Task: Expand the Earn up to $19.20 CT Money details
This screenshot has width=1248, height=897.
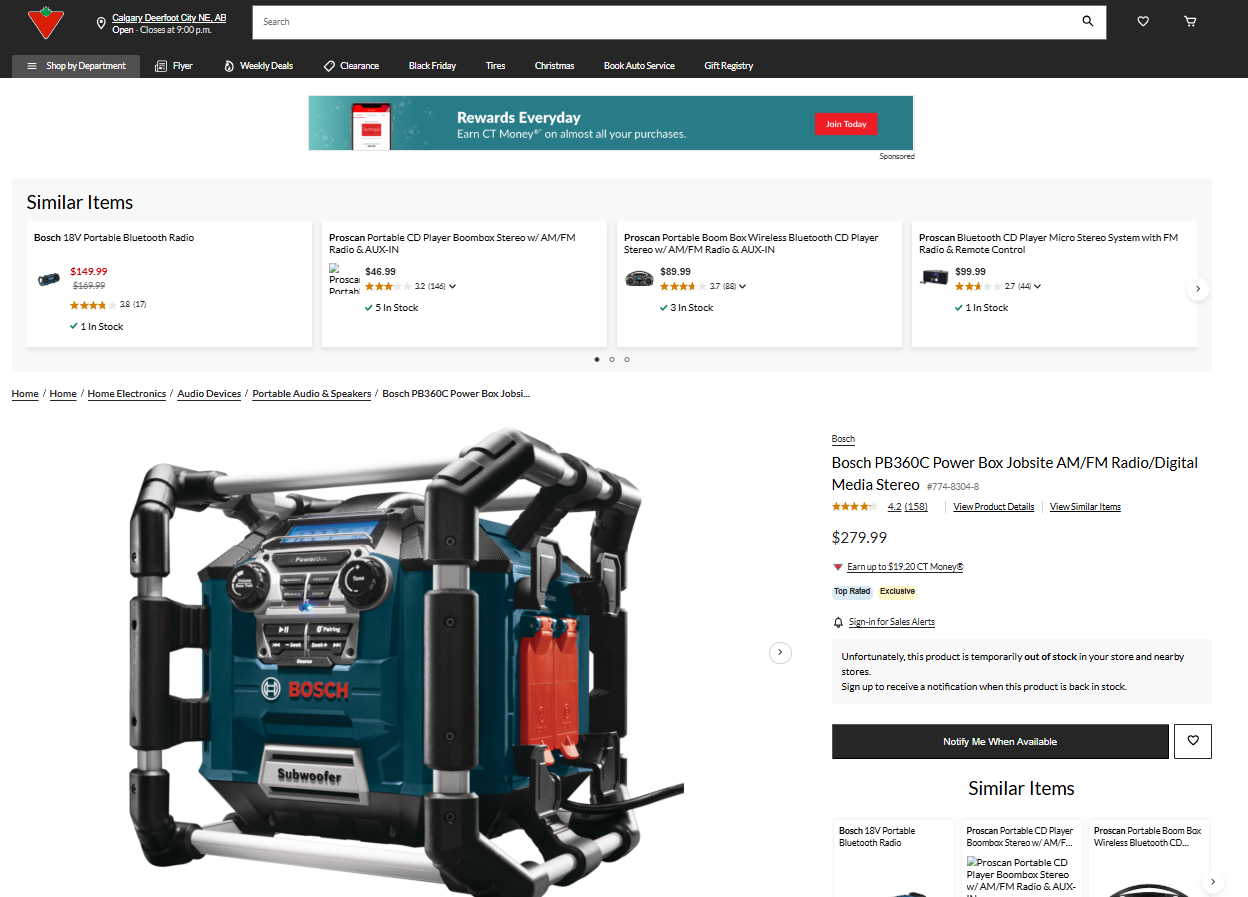Action: pyautogui.click(x=837, y=566)
